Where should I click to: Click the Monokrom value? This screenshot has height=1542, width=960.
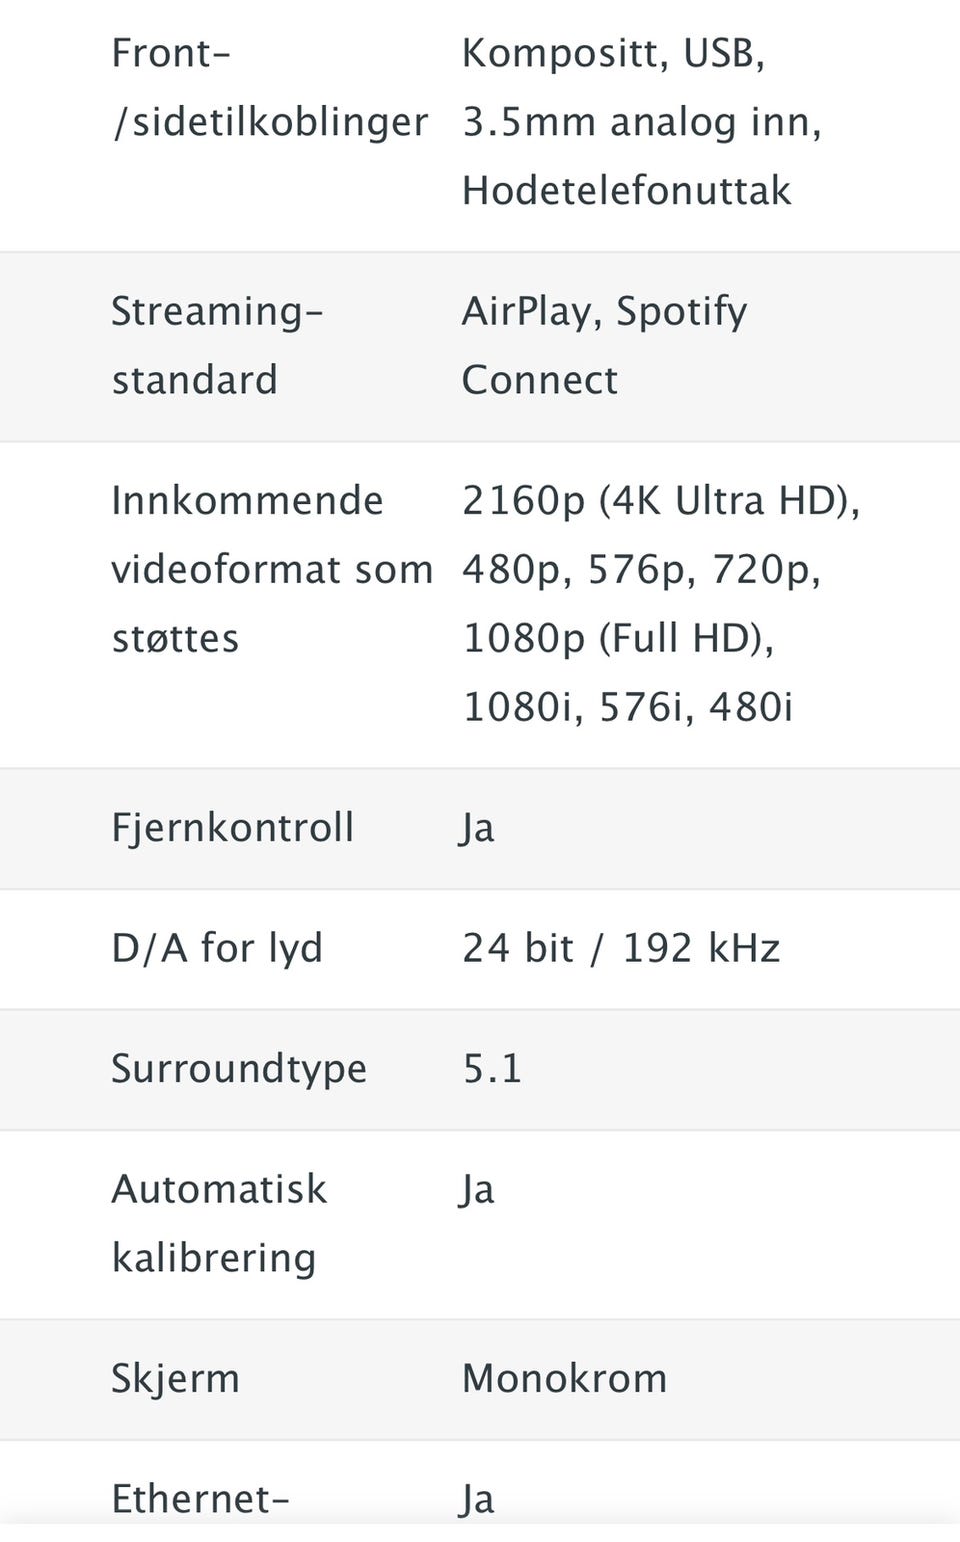[x=564, y=1378]
